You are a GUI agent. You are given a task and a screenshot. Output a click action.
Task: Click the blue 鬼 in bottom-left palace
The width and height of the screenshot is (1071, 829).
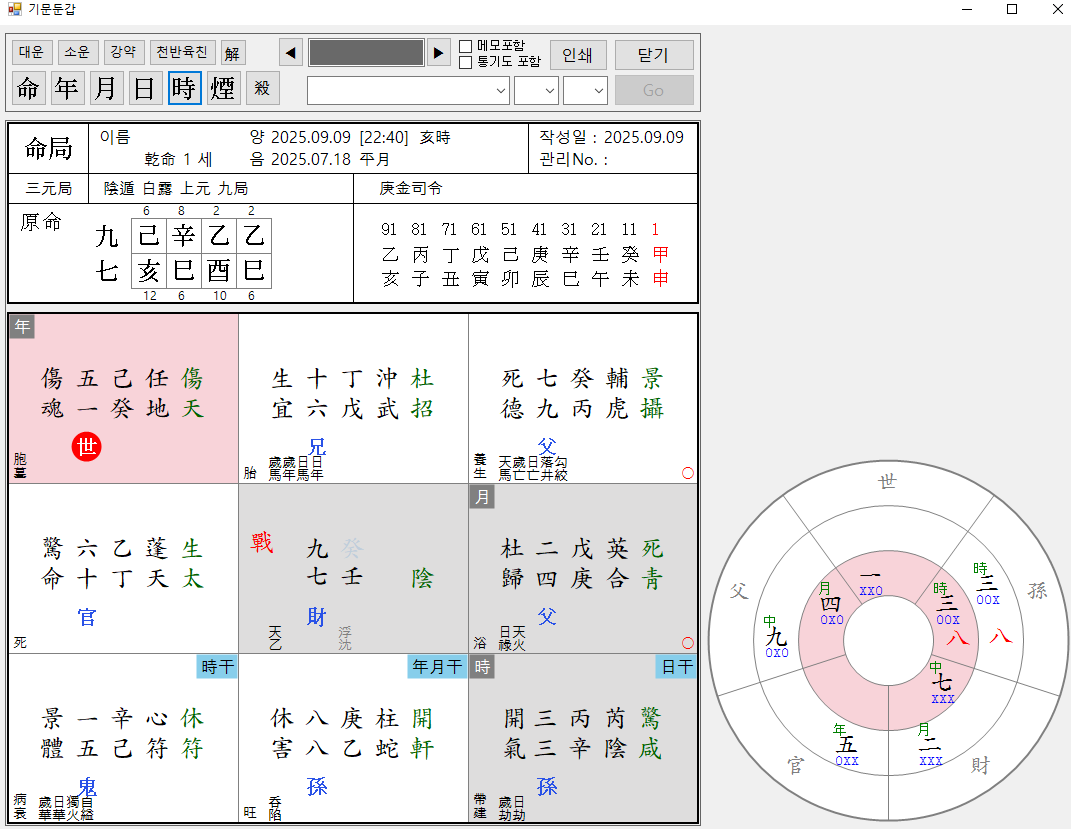(87, 787)
